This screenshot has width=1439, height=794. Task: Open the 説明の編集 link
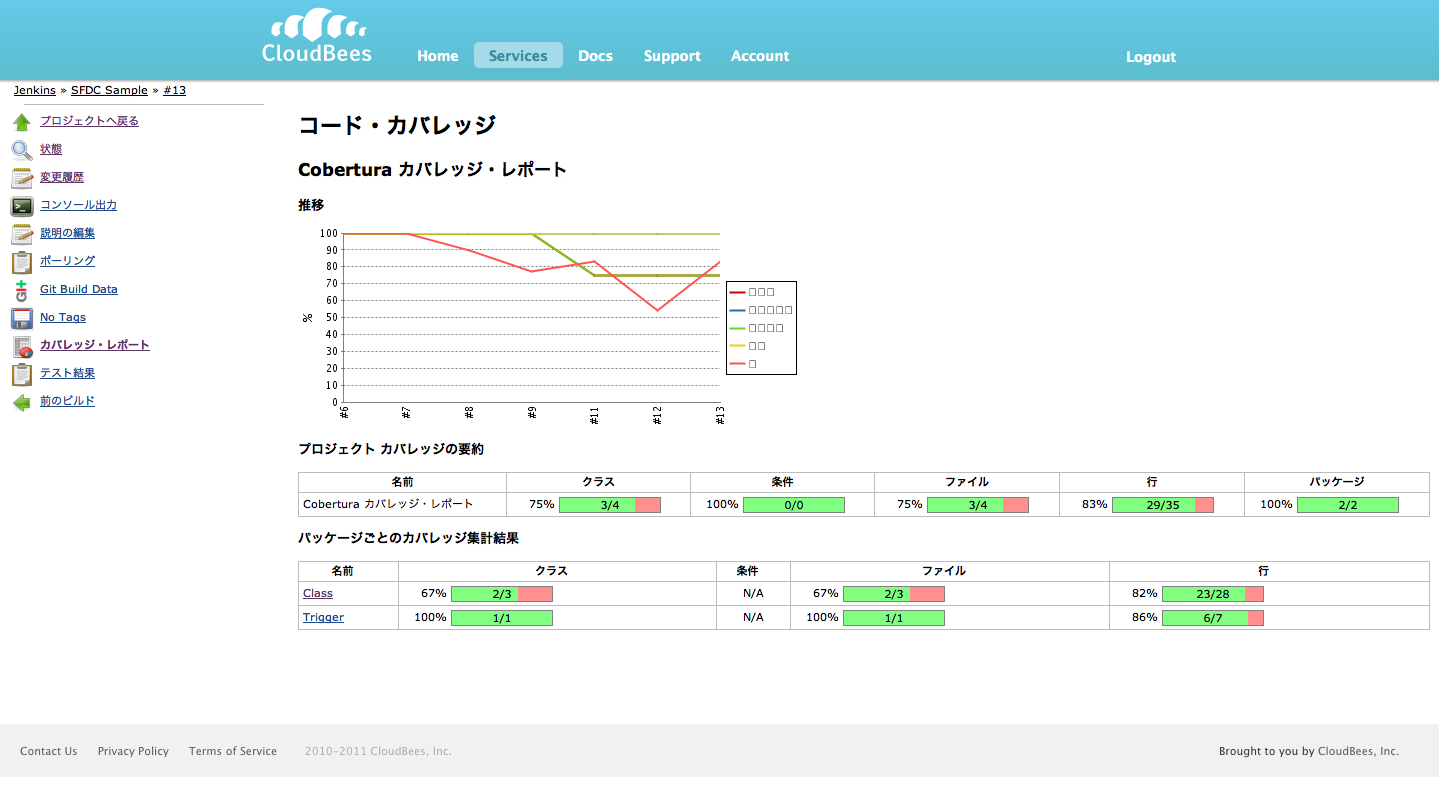67,233
